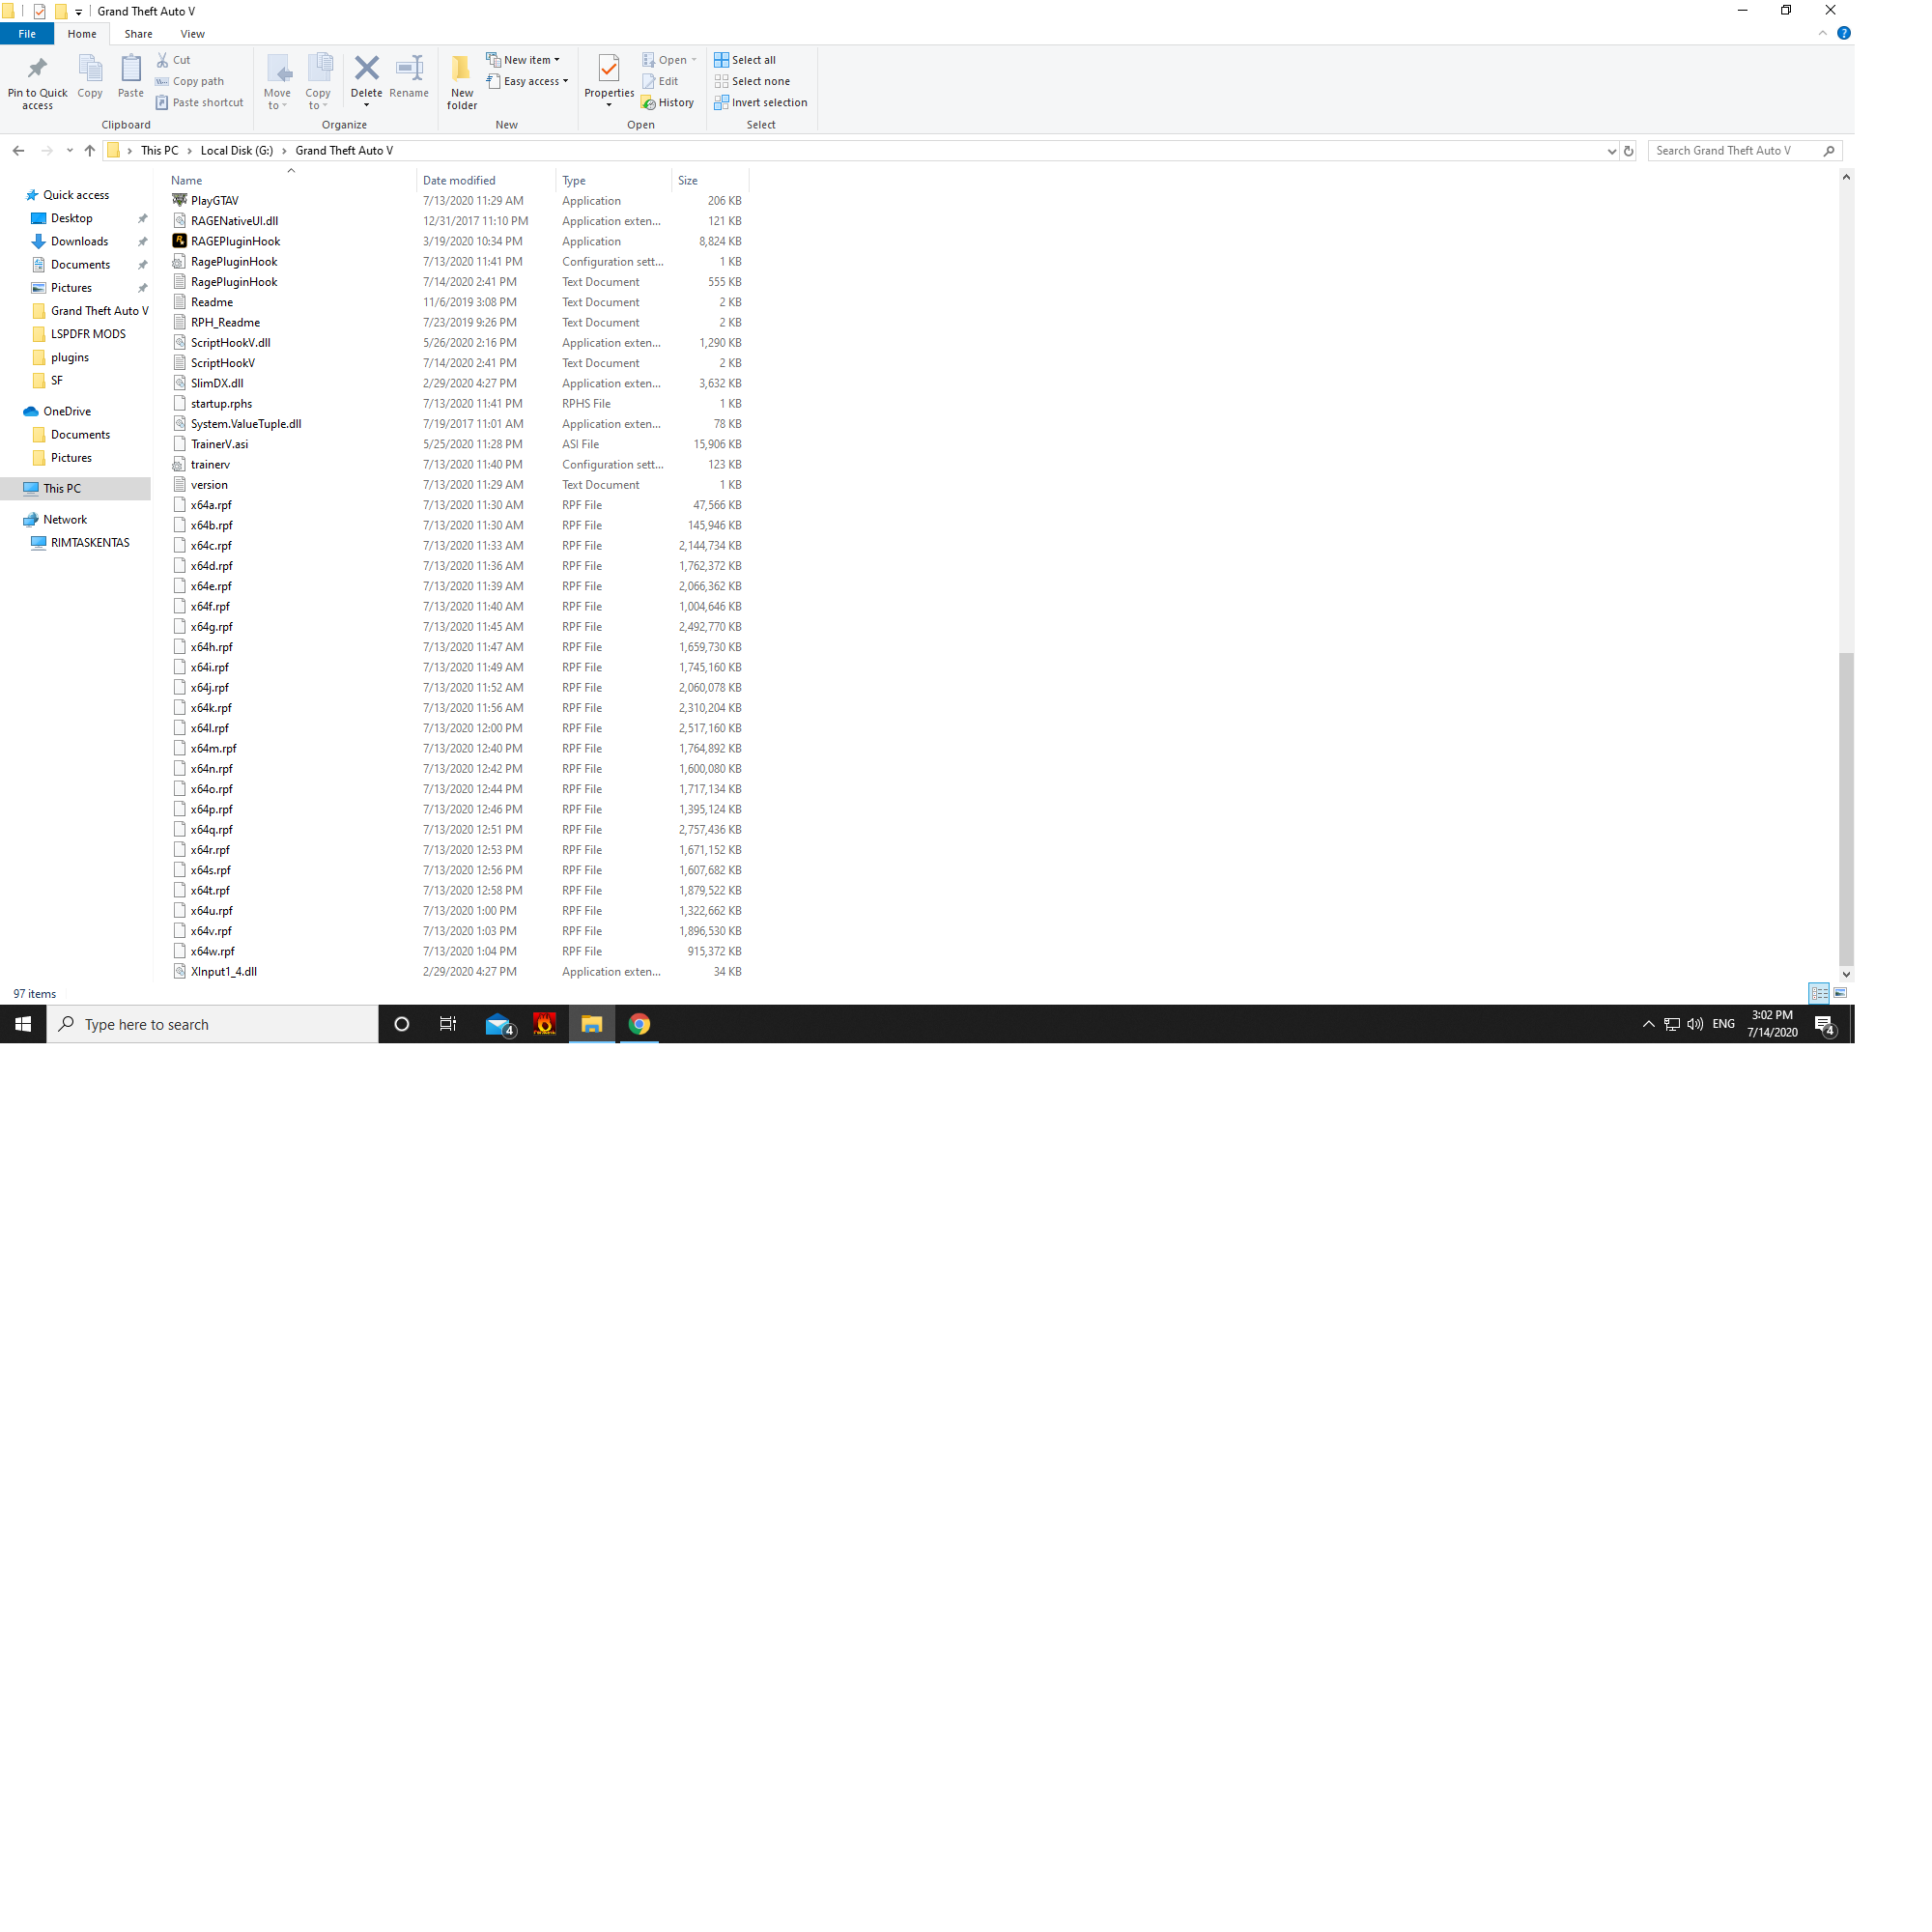Switch to large icons view button

(x=1839, y=993)
